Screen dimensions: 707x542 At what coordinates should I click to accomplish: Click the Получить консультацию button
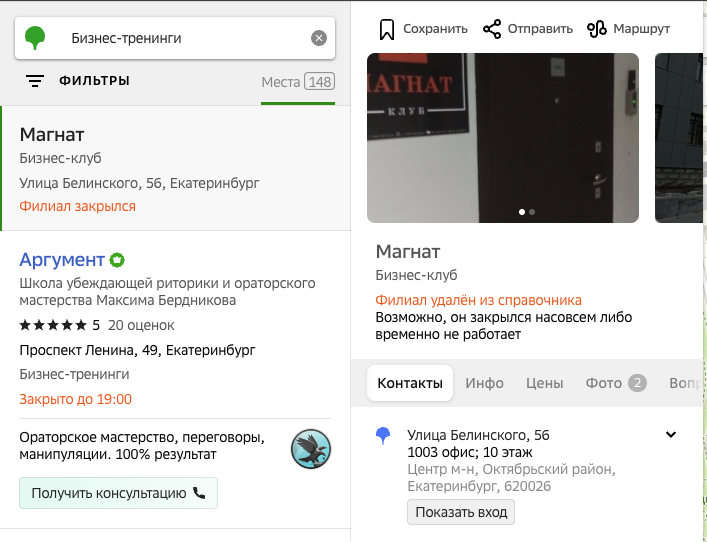point(118,493)
